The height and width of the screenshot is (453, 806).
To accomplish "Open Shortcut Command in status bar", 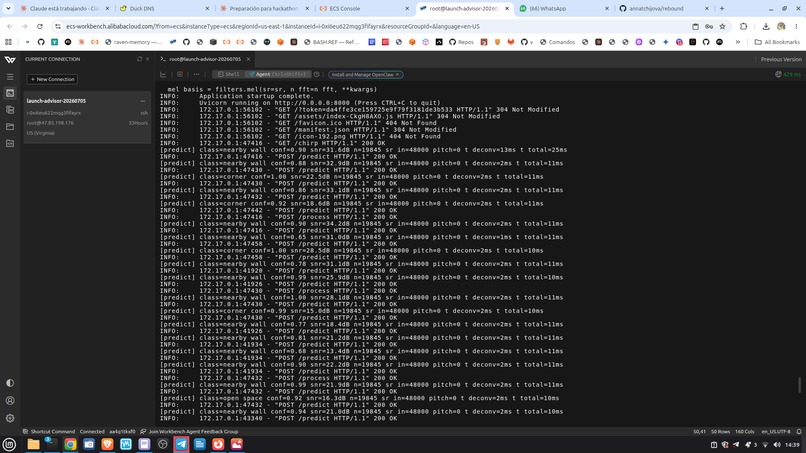I will point(48,431).
